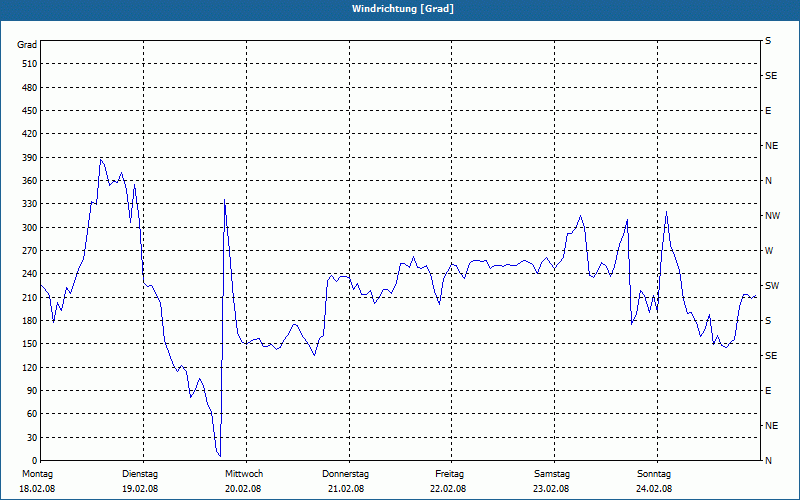
Task: Click the NW compass label on the right axis
Action: [x=772, y=216]
